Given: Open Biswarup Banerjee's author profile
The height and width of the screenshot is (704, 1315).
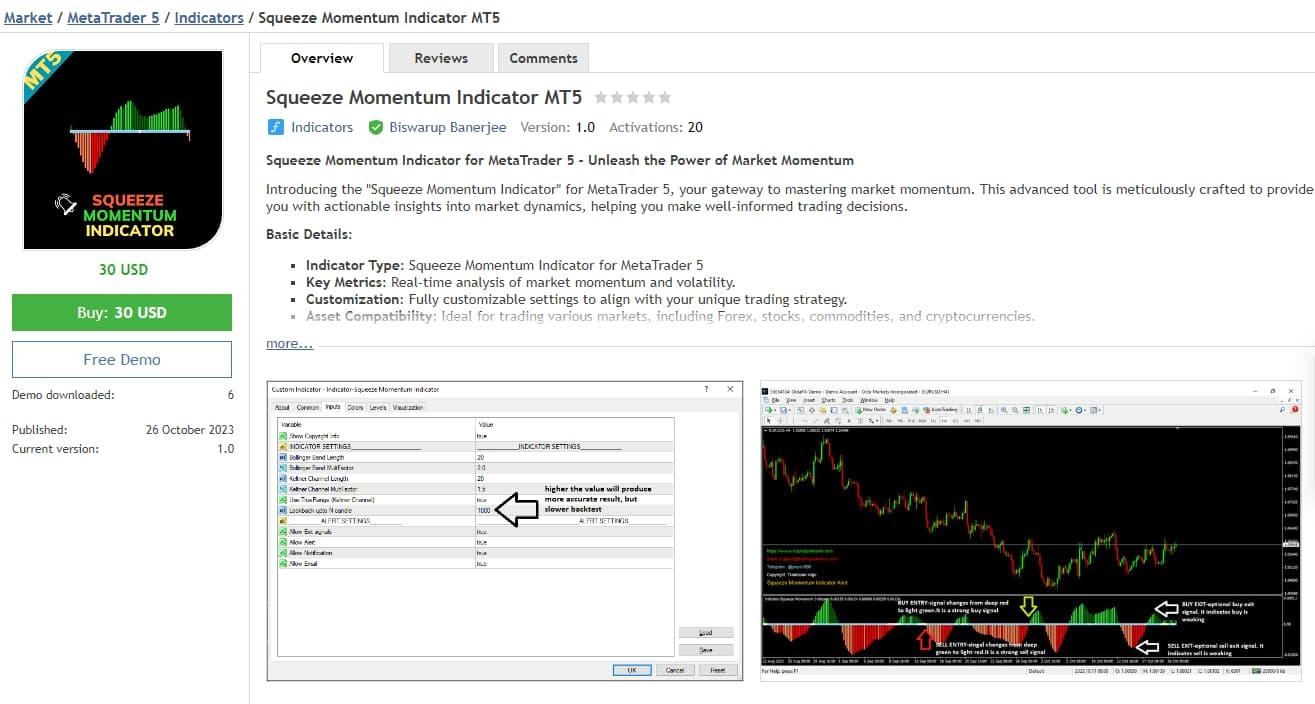Looking at the screenshot, I should point(448,127).
